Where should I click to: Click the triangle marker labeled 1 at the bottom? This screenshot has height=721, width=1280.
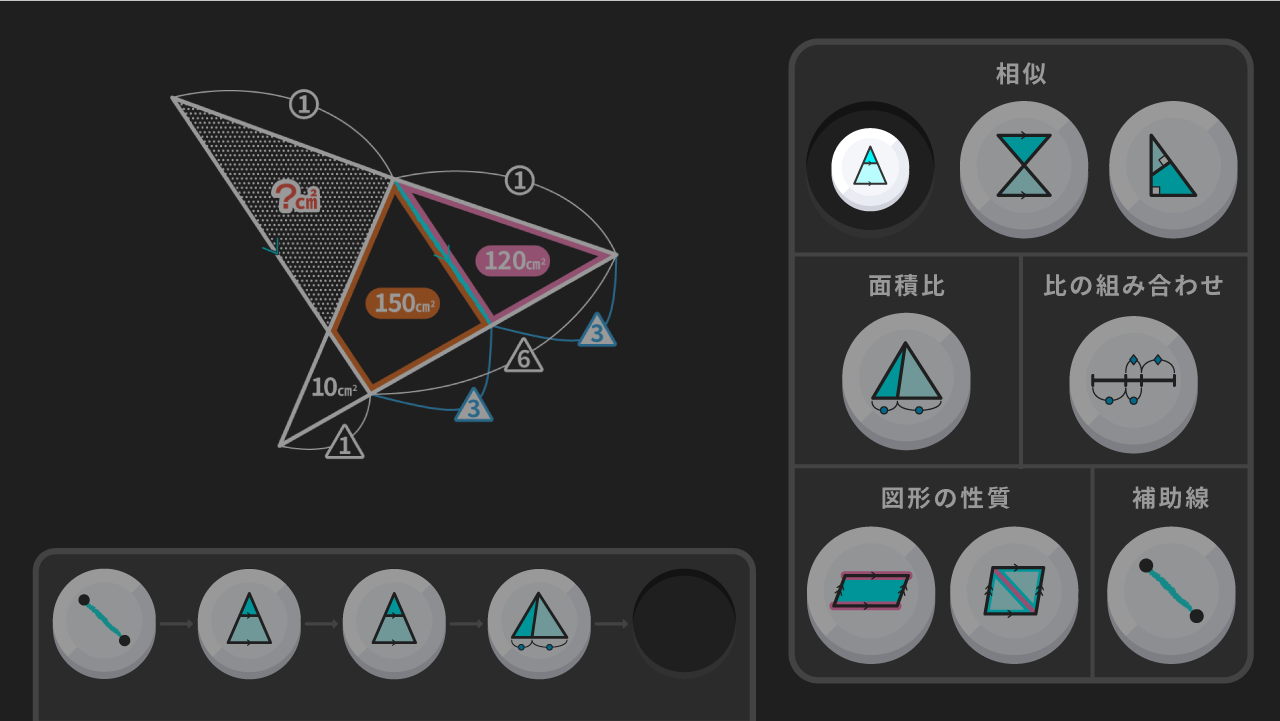pyautogui.click(x=345, y=443)
